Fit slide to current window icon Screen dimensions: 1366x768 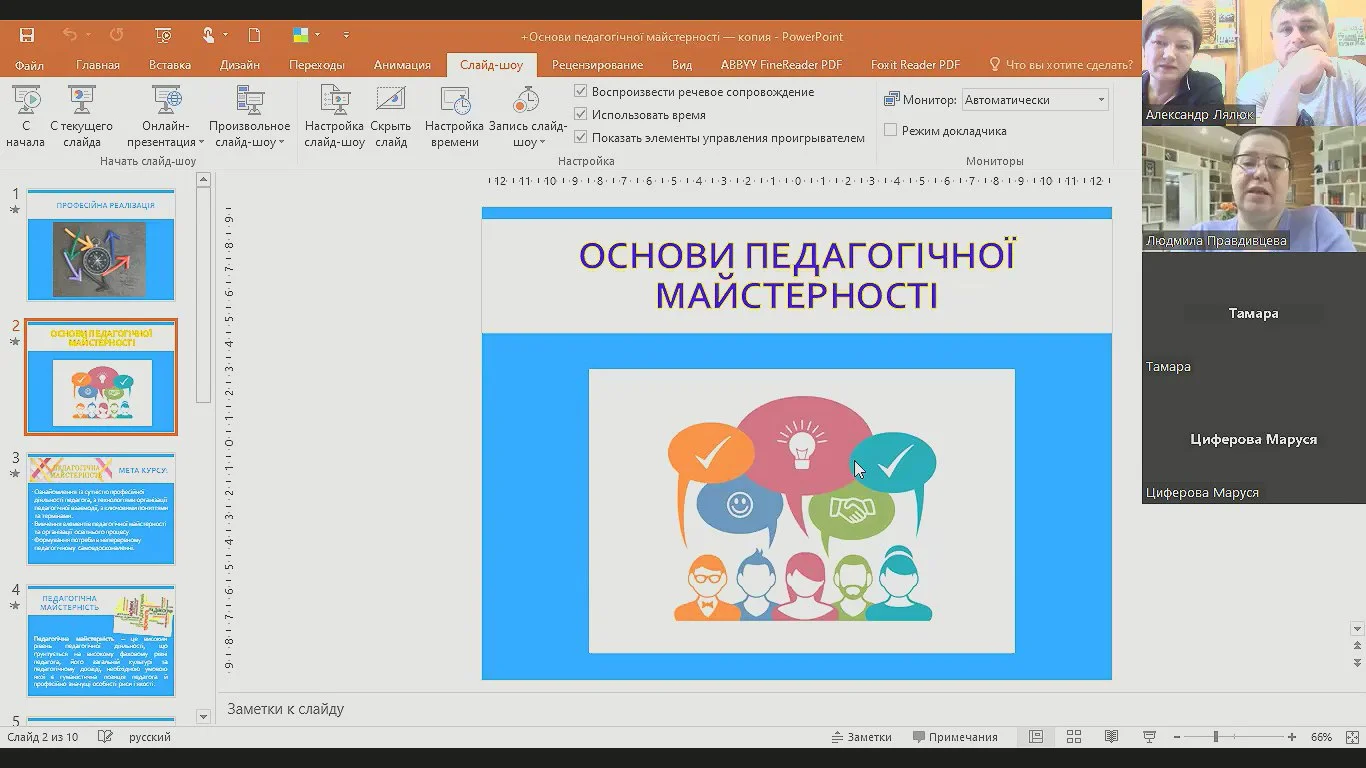(1352, 737)
